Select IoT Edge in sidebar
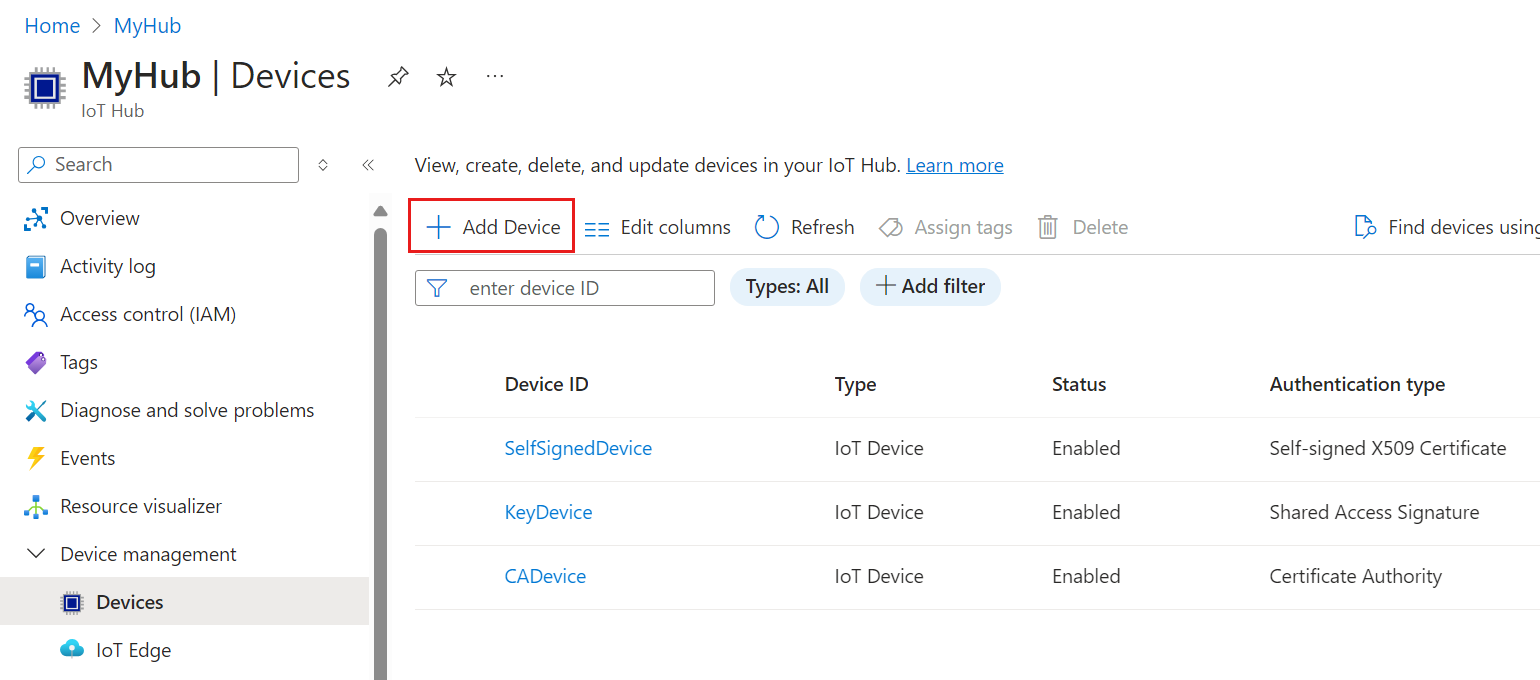The image size is (1540, 680). (133, 650)
